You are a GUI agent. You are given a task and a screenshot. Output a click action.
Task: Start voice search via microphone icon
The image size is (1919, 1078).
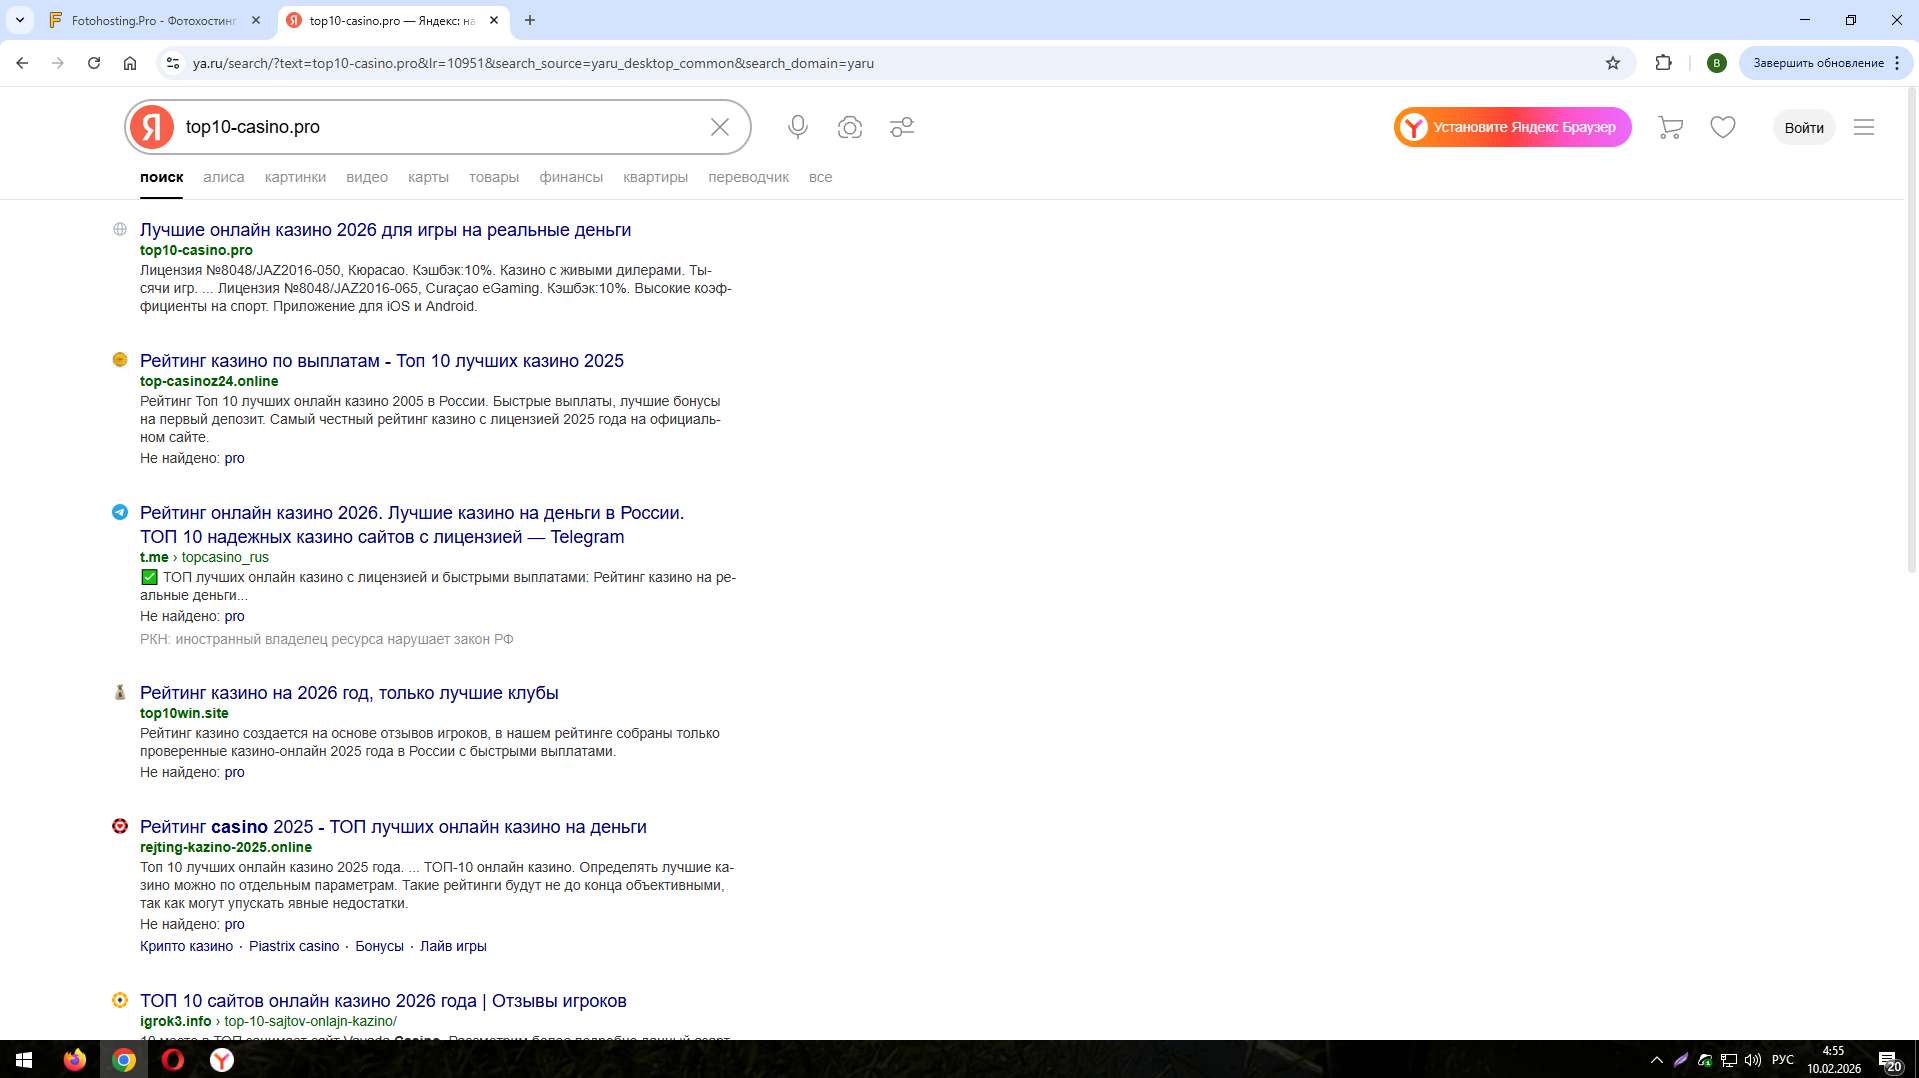click(798, 127)
